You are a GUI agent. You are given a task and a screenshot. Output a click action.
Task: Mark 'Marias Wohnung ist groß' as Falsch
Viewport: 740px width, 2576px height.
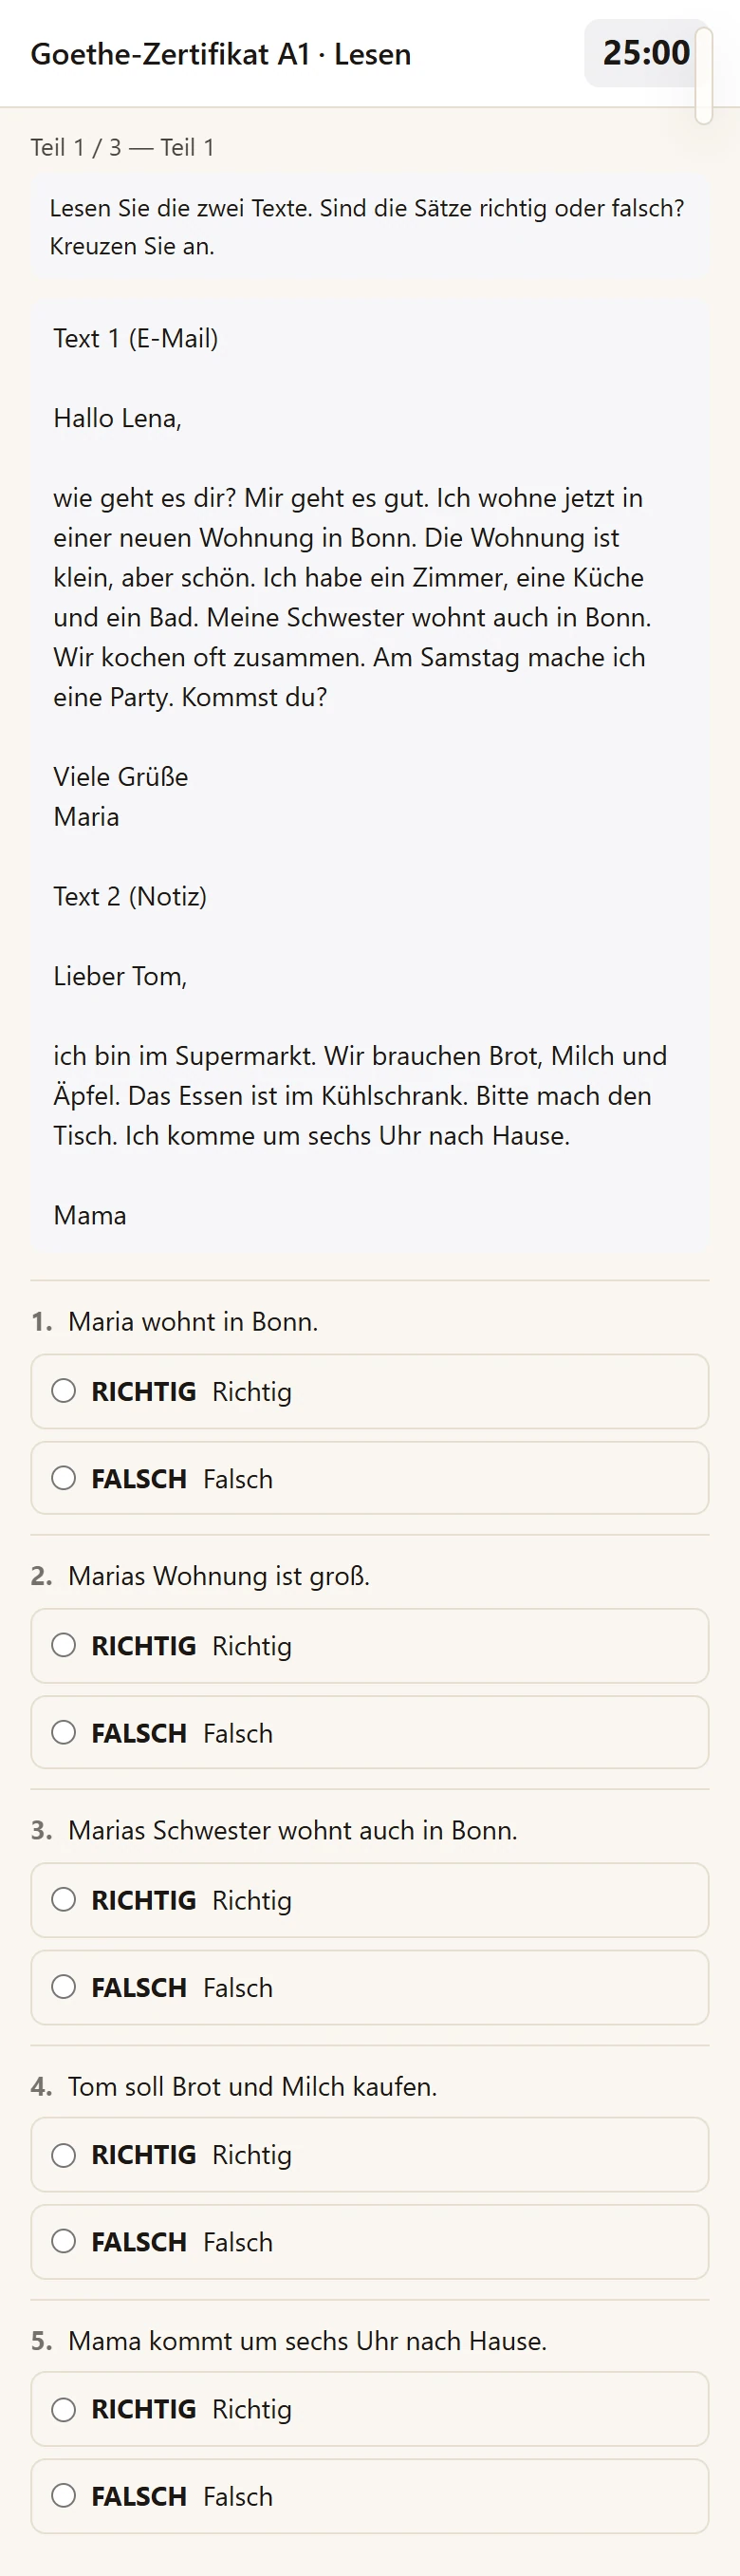coord(369,1732)
